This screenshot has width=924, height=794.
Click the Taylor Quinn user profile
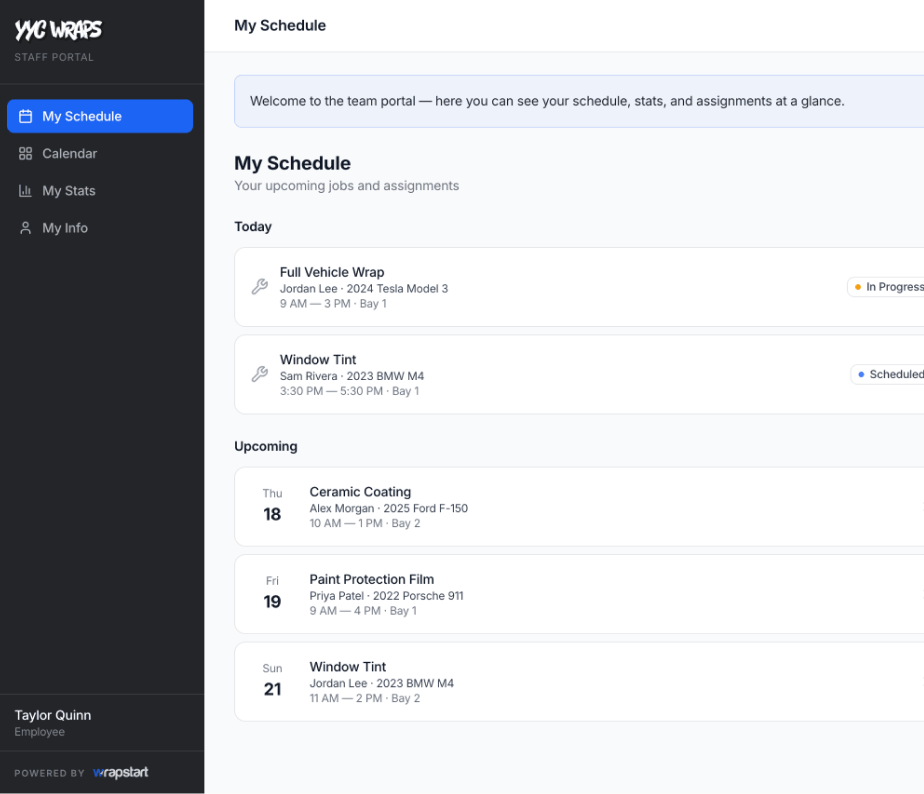pyautogui.click(x=53, y=723)
